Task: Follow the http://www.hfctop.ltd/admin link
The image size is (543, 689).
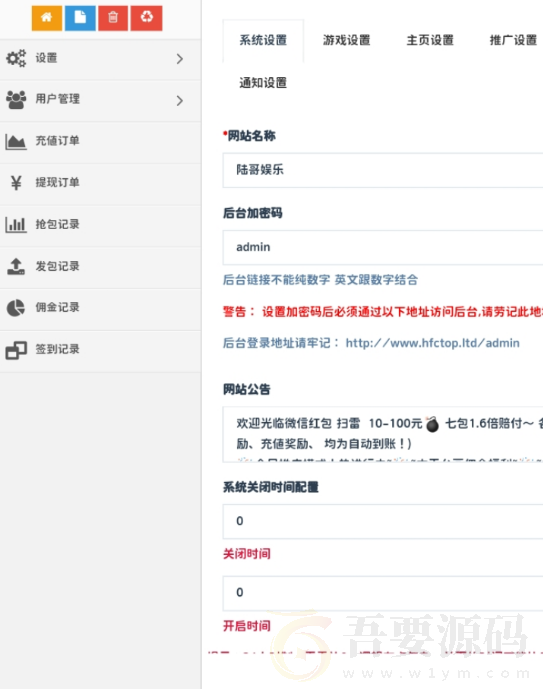Action: tap(432, 343)
